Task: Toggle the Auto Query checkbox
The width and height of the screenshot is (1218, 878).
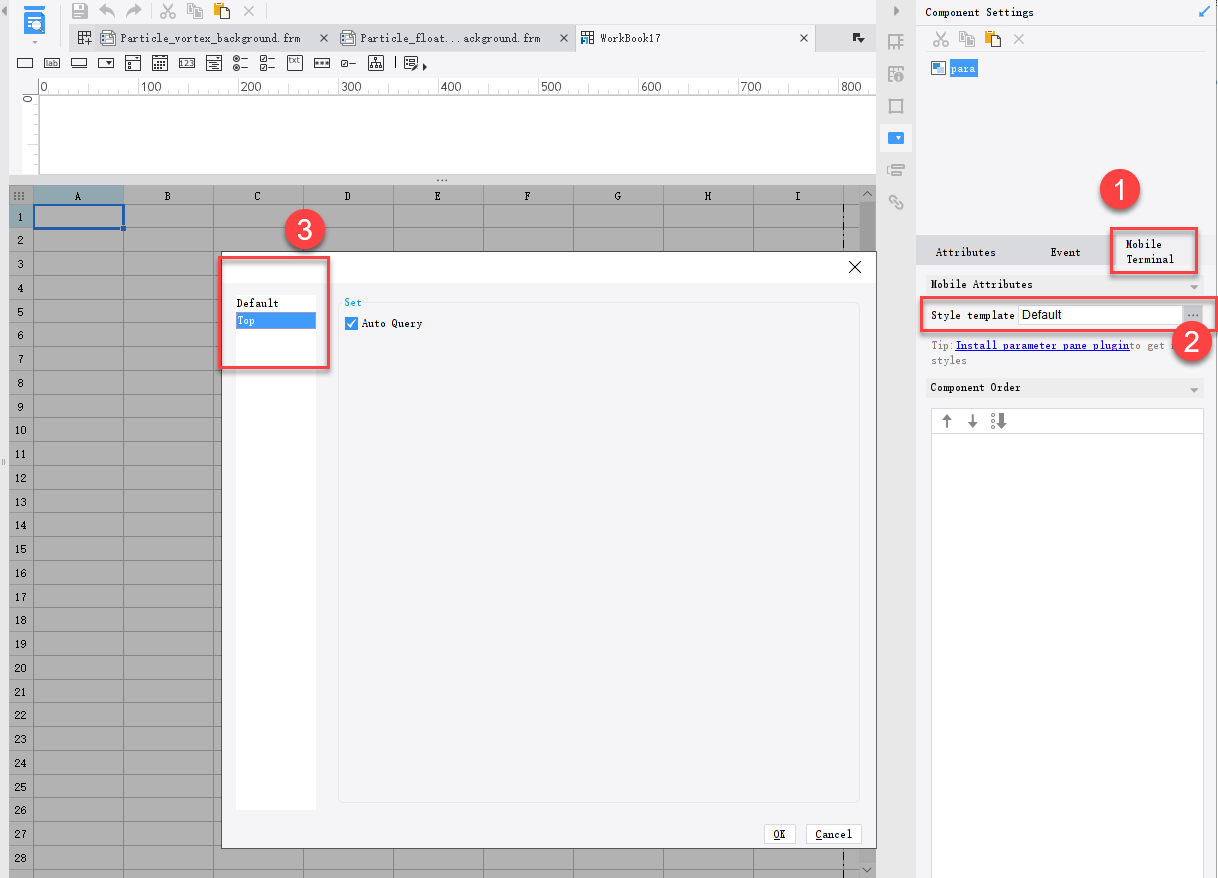Action: (351, 323)
